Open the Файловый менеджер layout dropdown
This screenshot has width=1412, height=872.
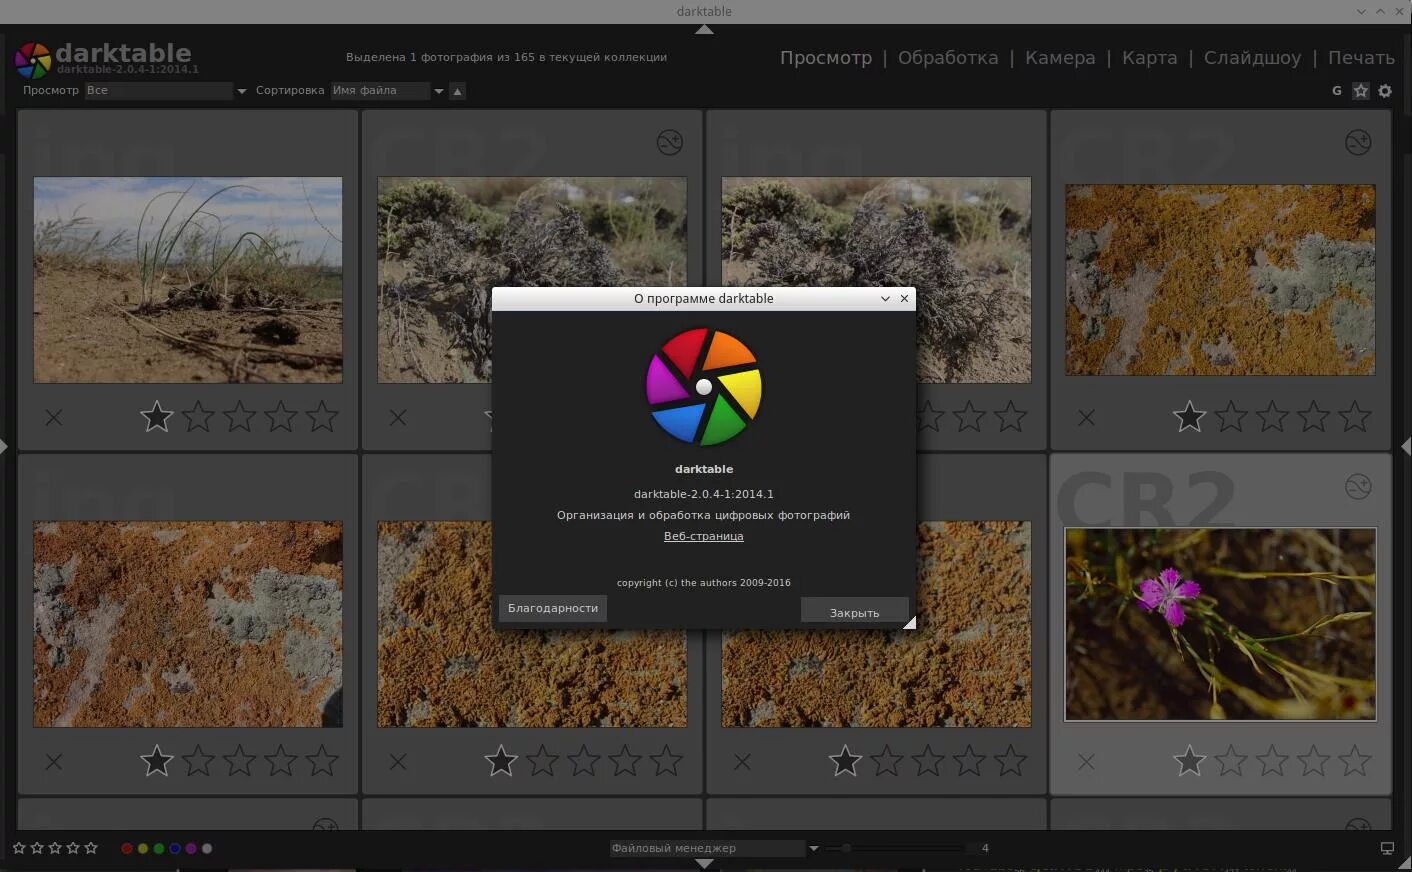(714, 848)
